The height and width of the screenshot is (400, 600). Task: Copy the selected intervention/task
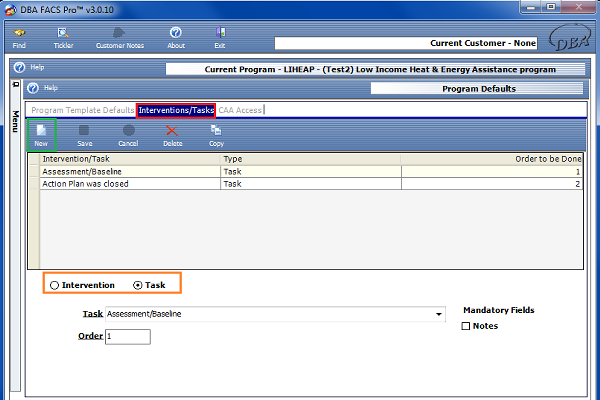[216, 136]
